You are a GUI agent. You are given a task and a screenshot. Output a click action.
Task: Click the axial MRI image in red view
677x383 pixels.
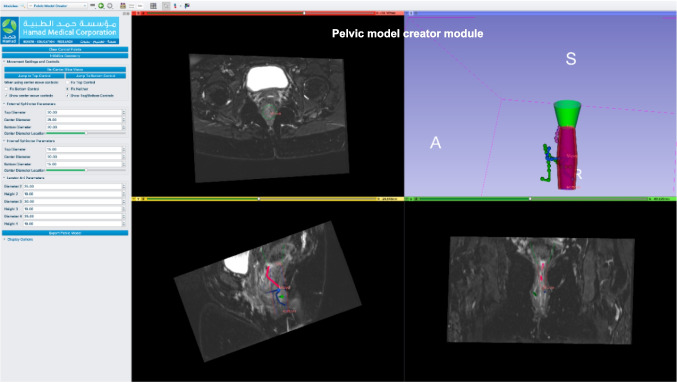click(269, 117)
